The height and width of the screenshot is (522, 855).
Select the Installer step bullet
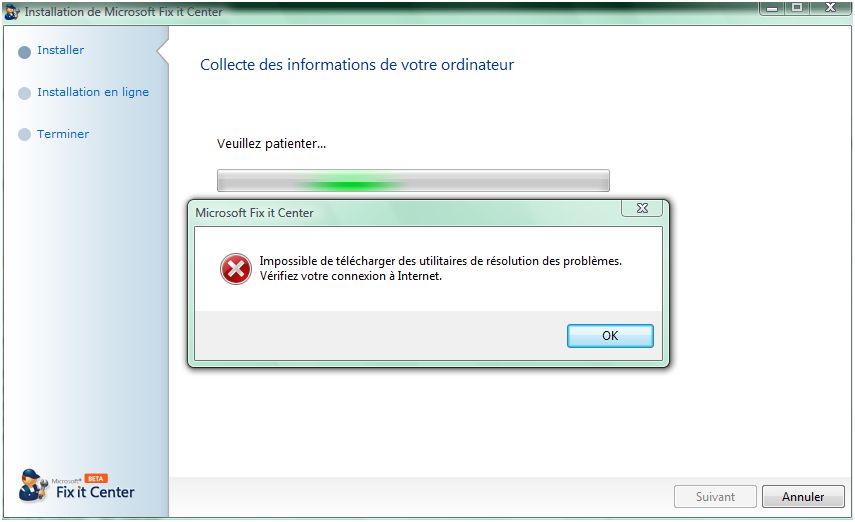tap(25, 52)
